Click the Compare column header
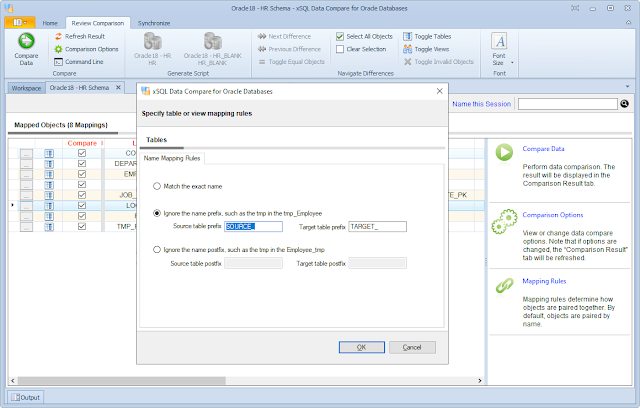The height and width of the screenshot is (408, 640). [82, 143]
